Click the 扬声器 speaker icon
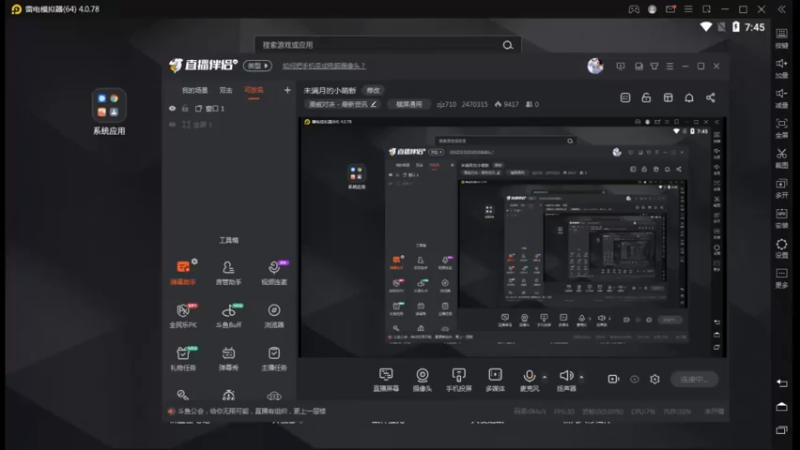 (566, 376)
